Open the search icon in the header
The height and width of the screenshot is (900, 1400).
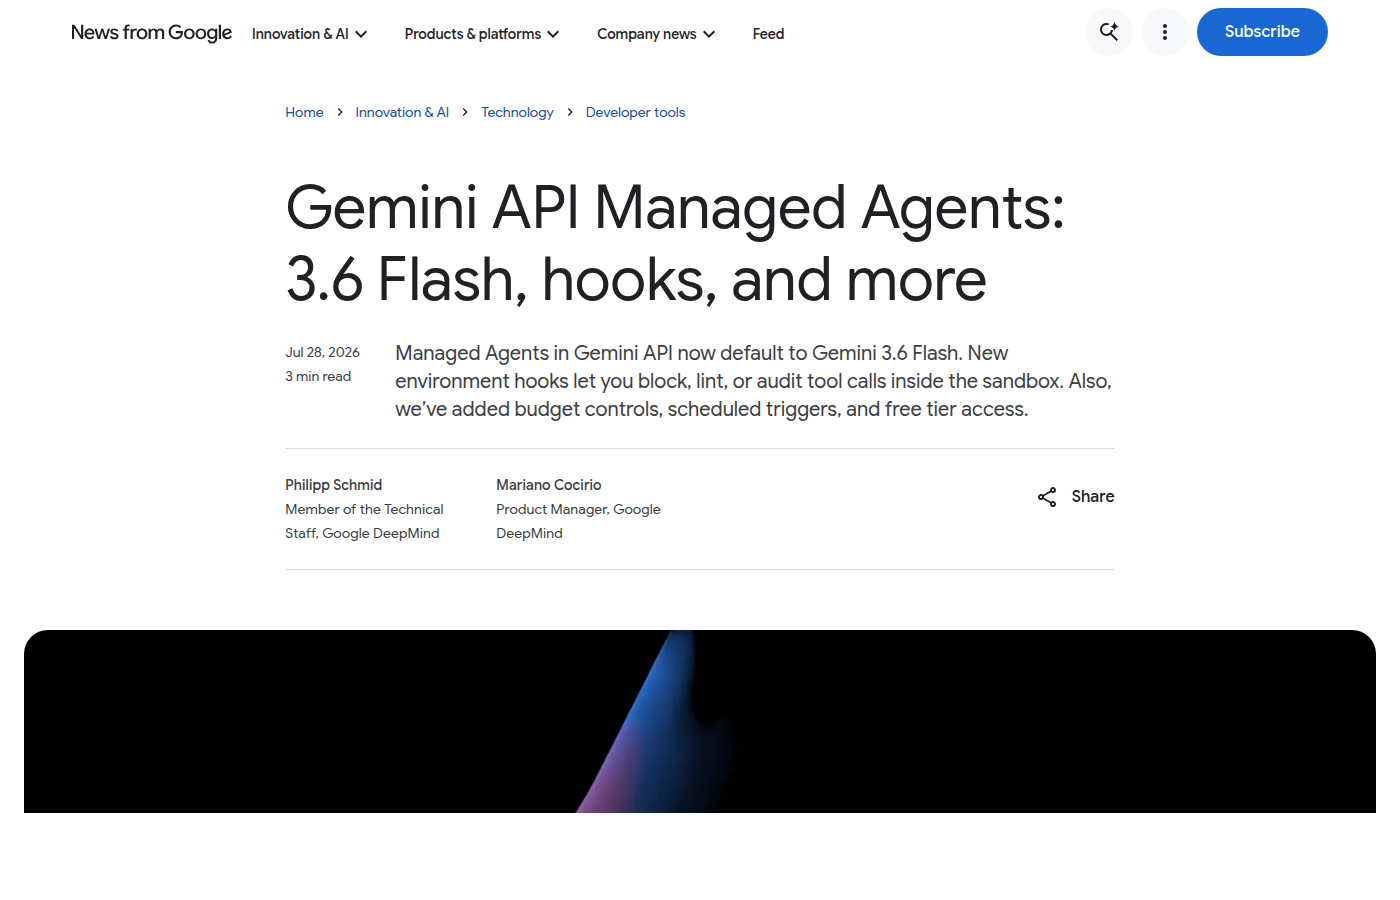click(x=1109, y=32)
